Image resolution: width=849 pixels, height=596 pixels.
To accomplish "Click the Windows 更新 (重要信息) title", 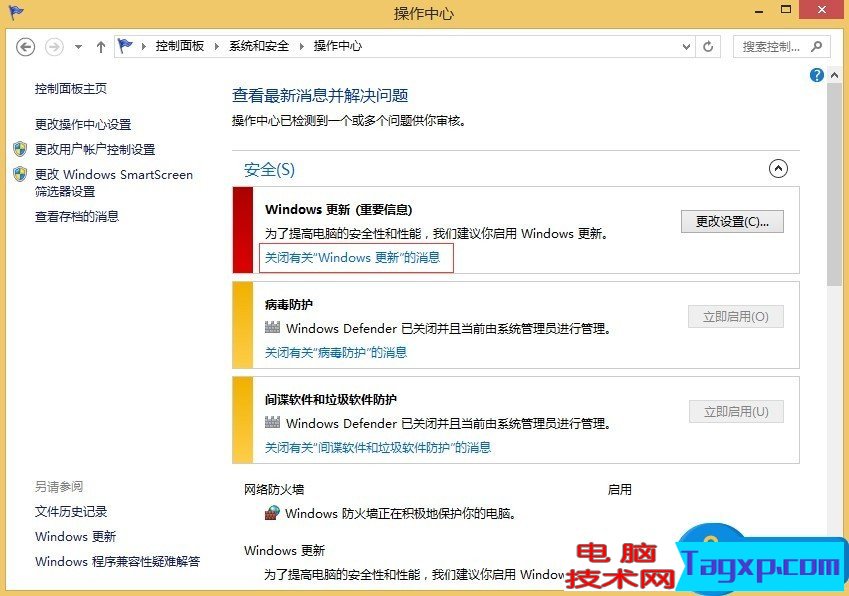I will click(339, 210).
